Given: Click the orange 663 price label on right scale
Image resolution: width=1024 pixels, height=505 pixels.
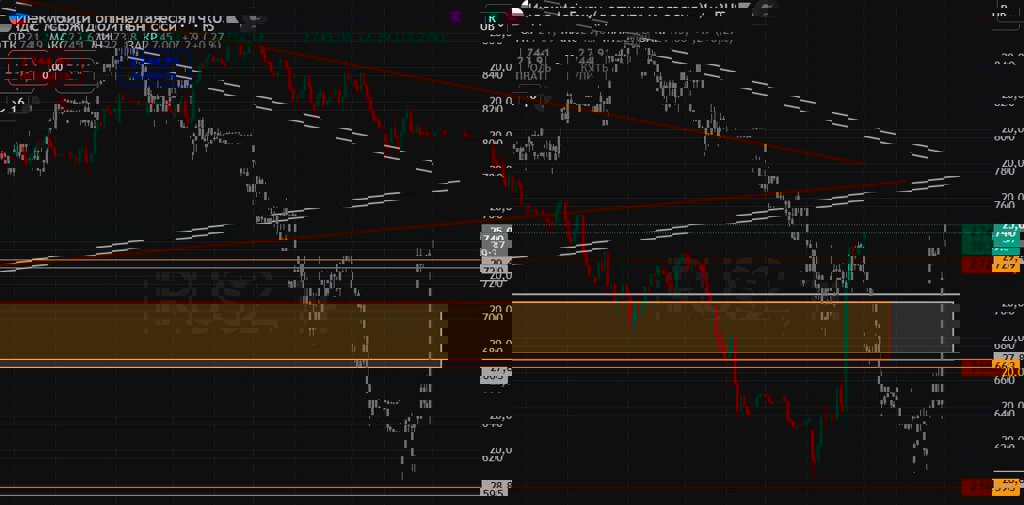Looking at the screenshot, I should pyautogui.click(x=1005, y=367).
